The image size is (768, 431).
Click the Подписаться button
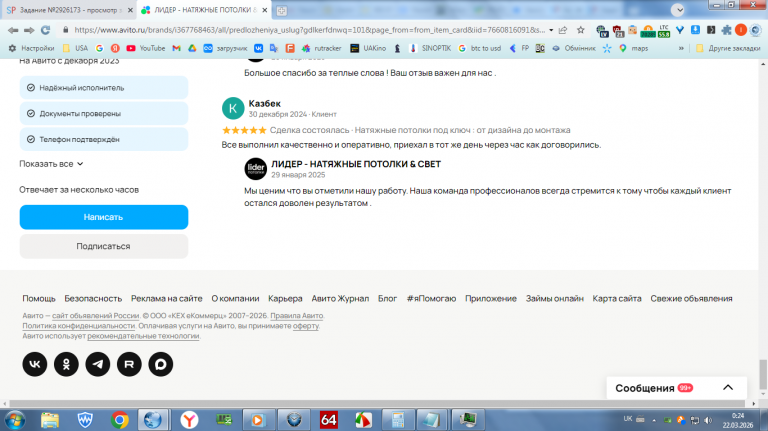coord(104,246)
